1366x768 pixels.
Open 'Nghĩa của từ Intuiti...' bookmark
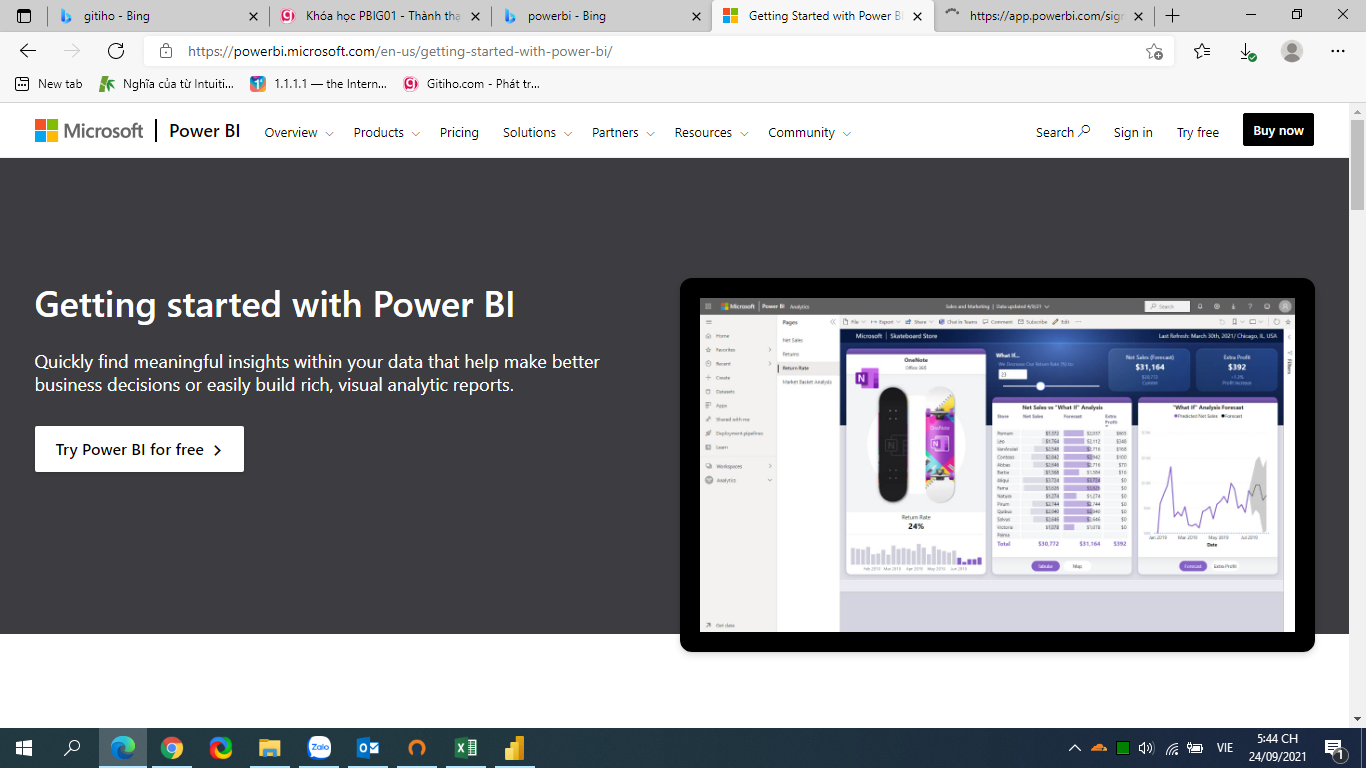click(167, 84)
